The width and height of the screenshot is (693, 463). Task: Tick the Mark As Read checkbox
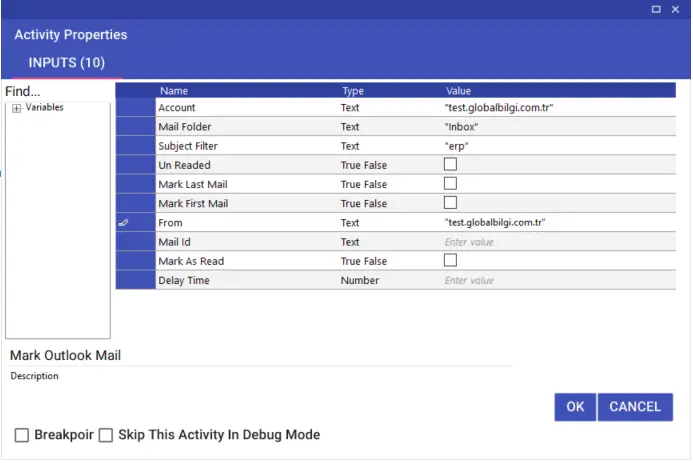[450, 261]
